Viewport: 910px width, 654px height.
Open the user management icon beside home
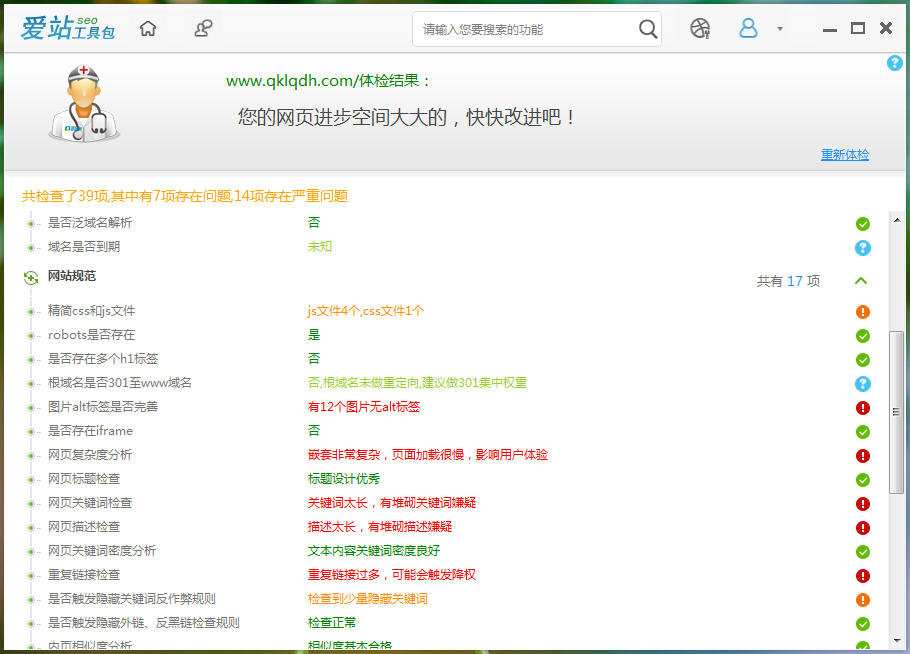(x=203, y=29)
